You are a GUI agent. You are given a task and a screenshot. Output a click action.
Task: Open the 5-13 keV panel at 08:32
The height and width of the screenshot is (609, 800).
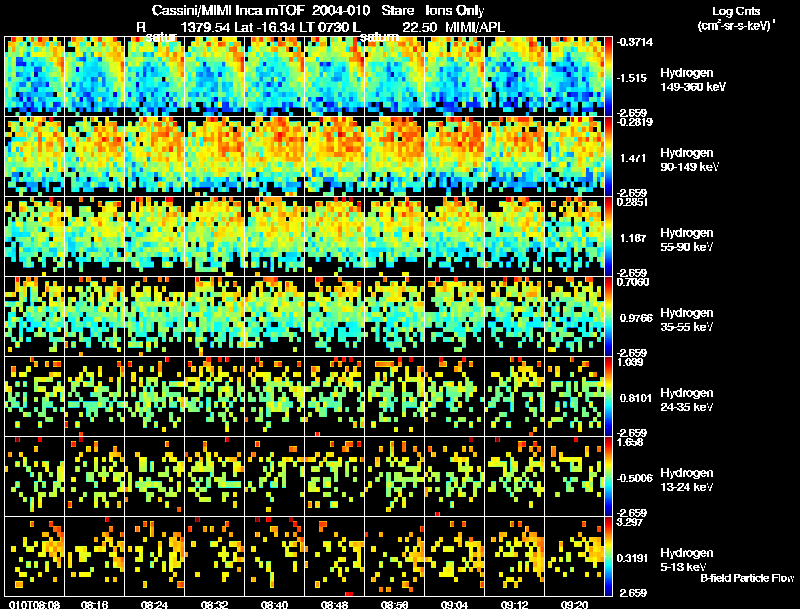coord(214,556)
